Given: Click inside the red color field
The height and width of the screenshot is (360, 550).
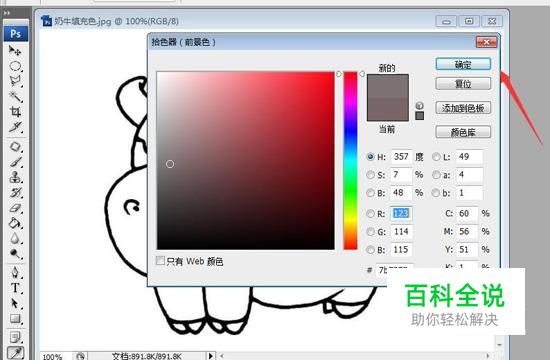Looking at the screenshot, I should pos(246,161).
